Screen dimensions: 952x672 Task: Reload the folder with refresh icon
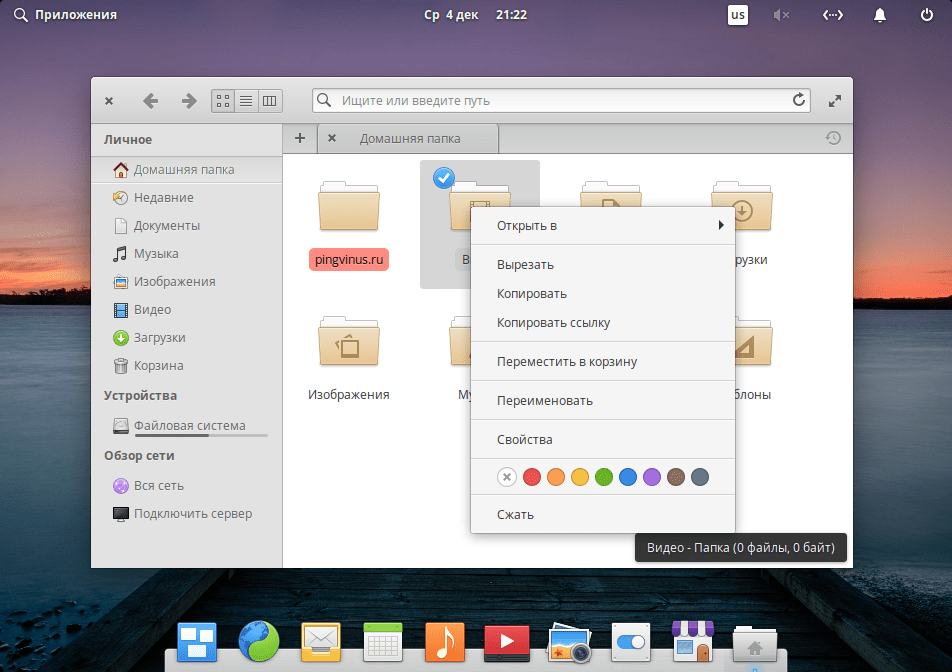pyautogui.click(x=798, y=100)
